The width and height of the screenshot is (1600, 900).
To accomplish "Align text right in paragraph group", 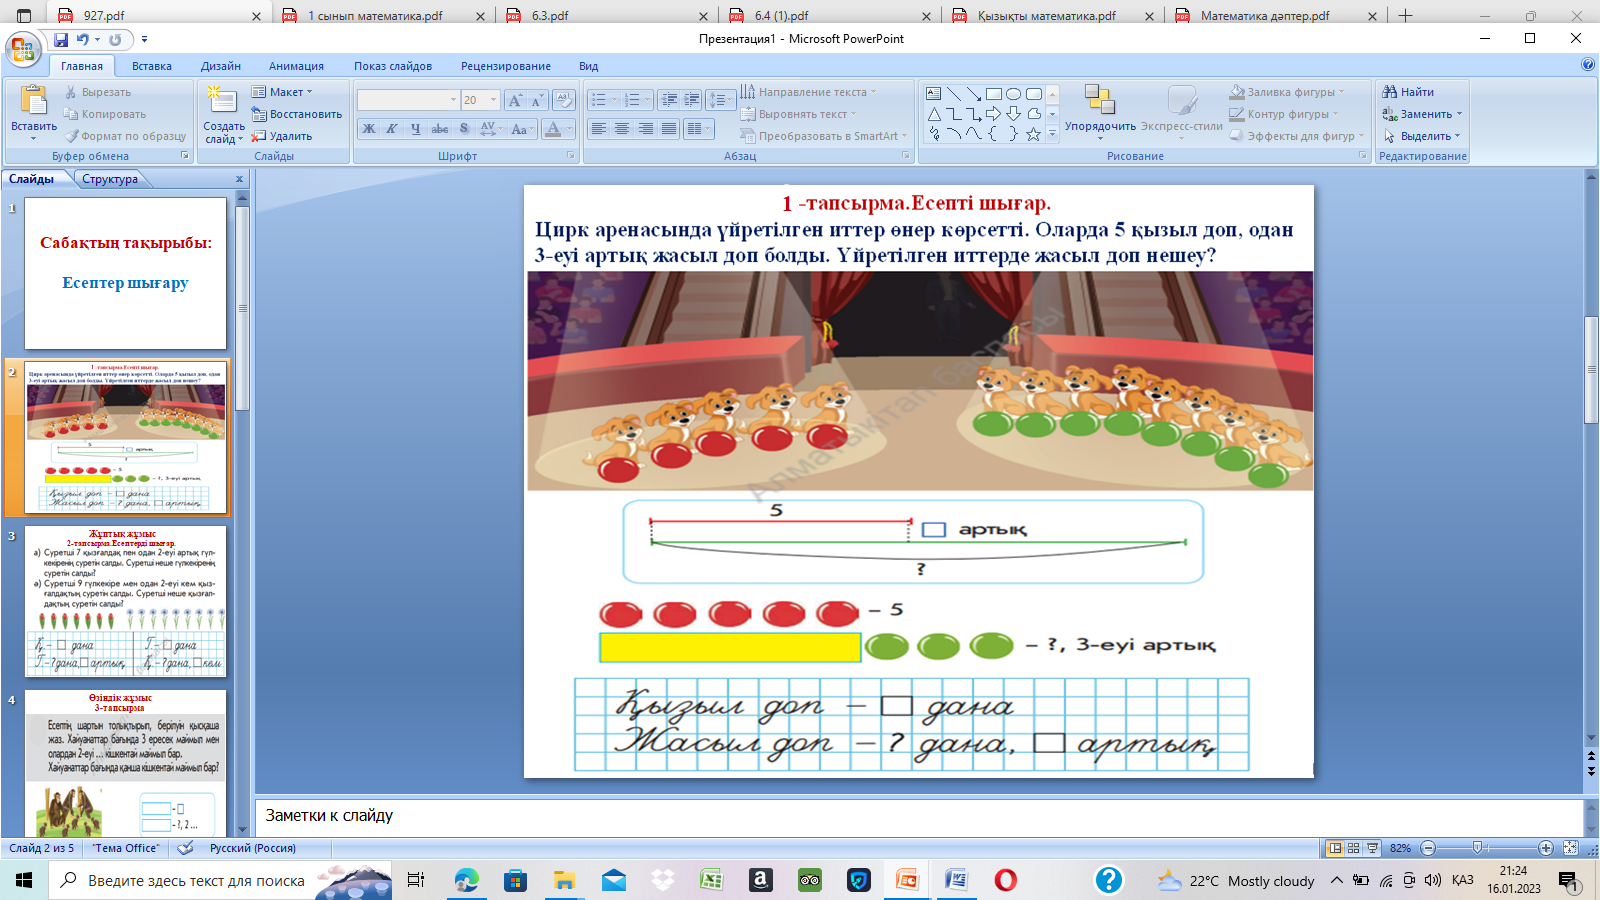I will (x=646, y=129).
